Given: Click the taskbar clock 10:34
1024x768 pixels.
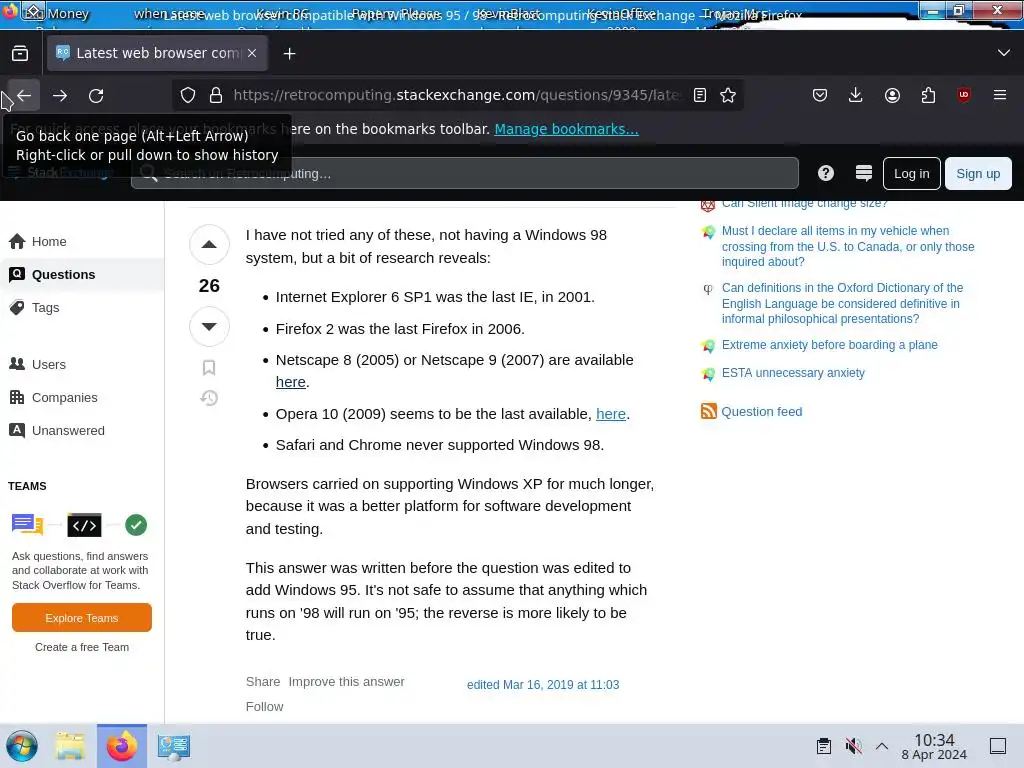Looking at the screenshot, I should pos(935,746).
